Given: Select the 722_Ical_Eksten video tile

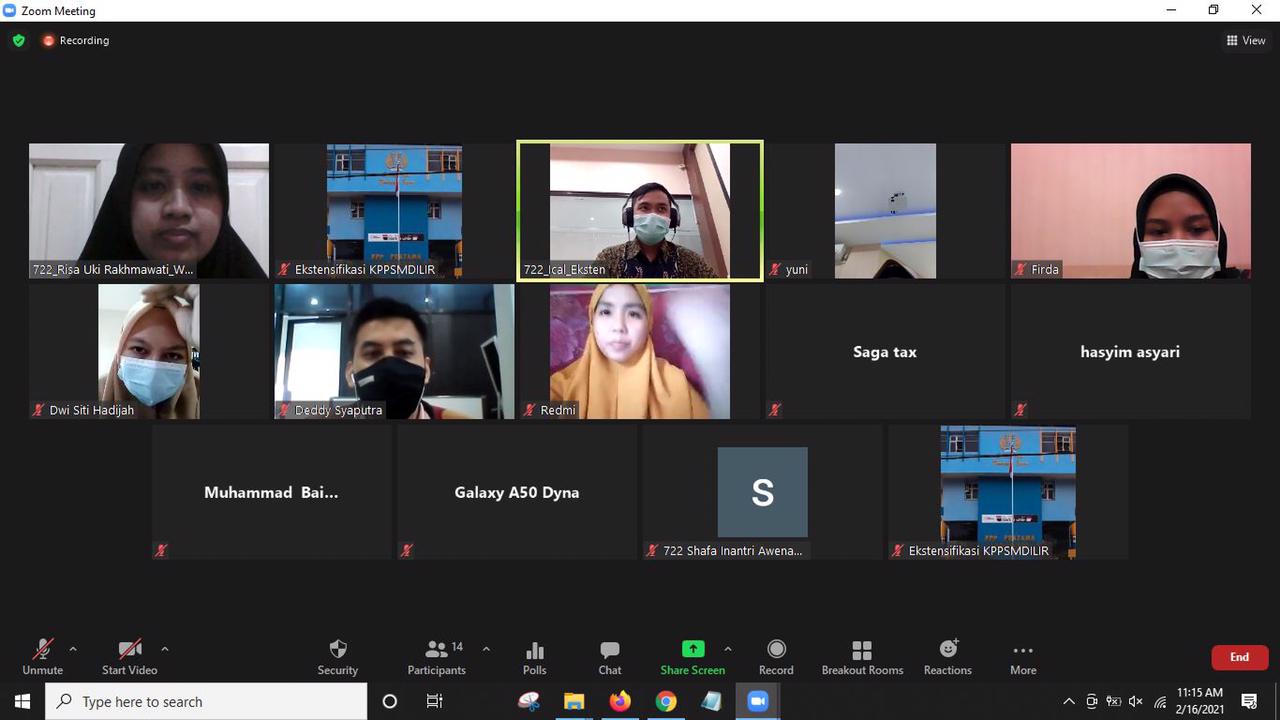Looking at the screenshot, I should pyautogui.click(x=640, y=210).
